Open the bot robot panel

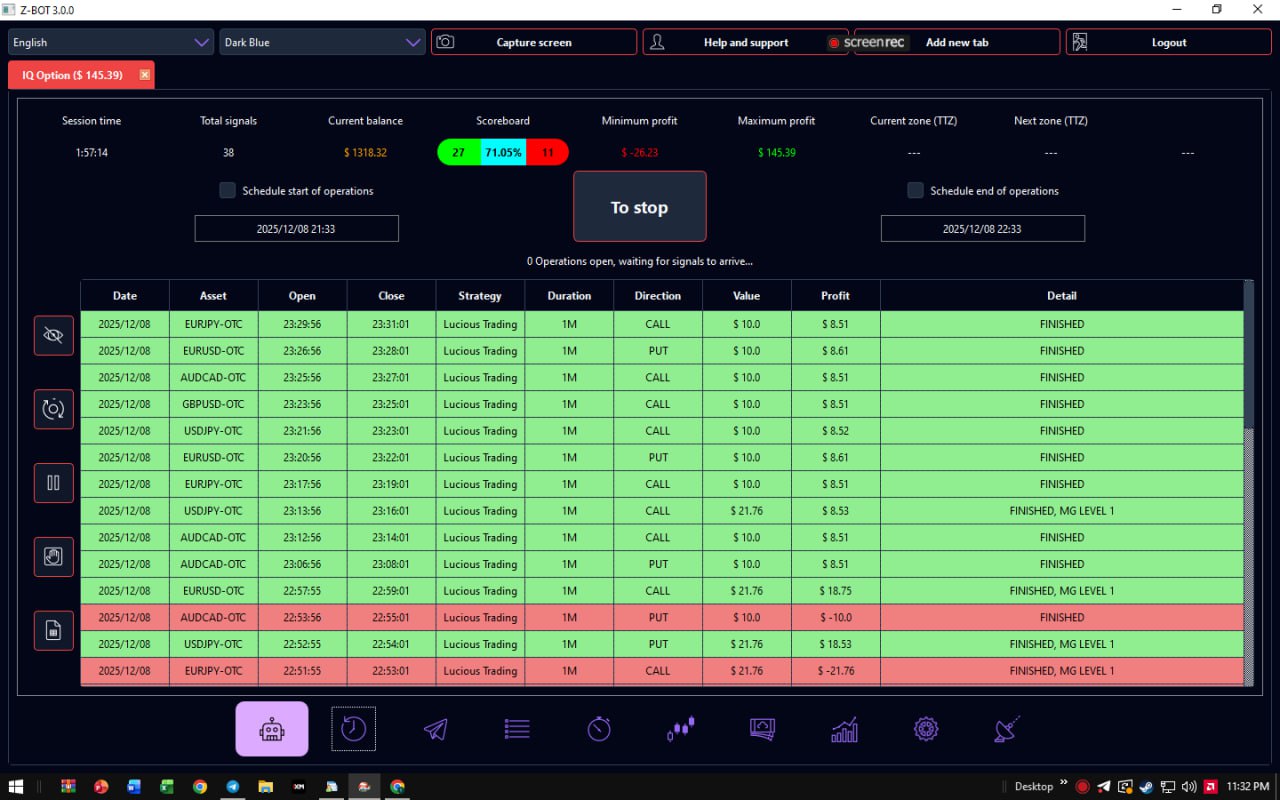[271, 728]
